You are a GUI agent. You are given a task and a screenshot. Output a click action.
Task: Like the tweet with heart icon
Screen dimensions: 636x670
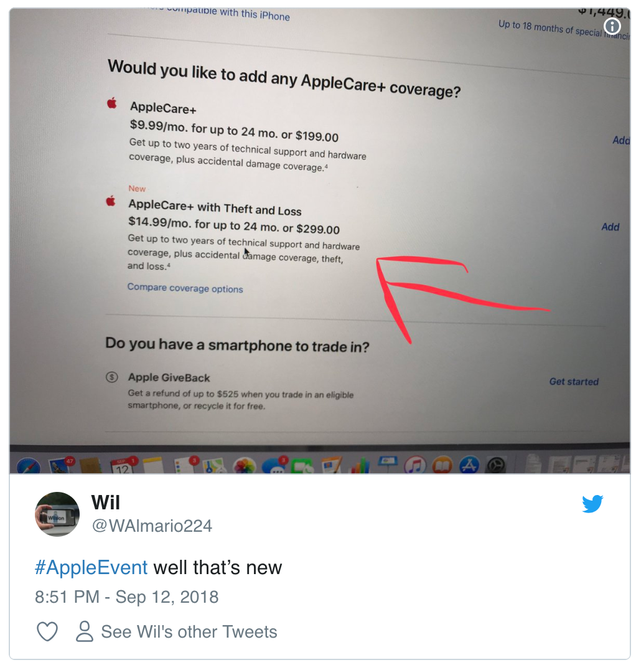pyautogui.click(x=47, y=631)
